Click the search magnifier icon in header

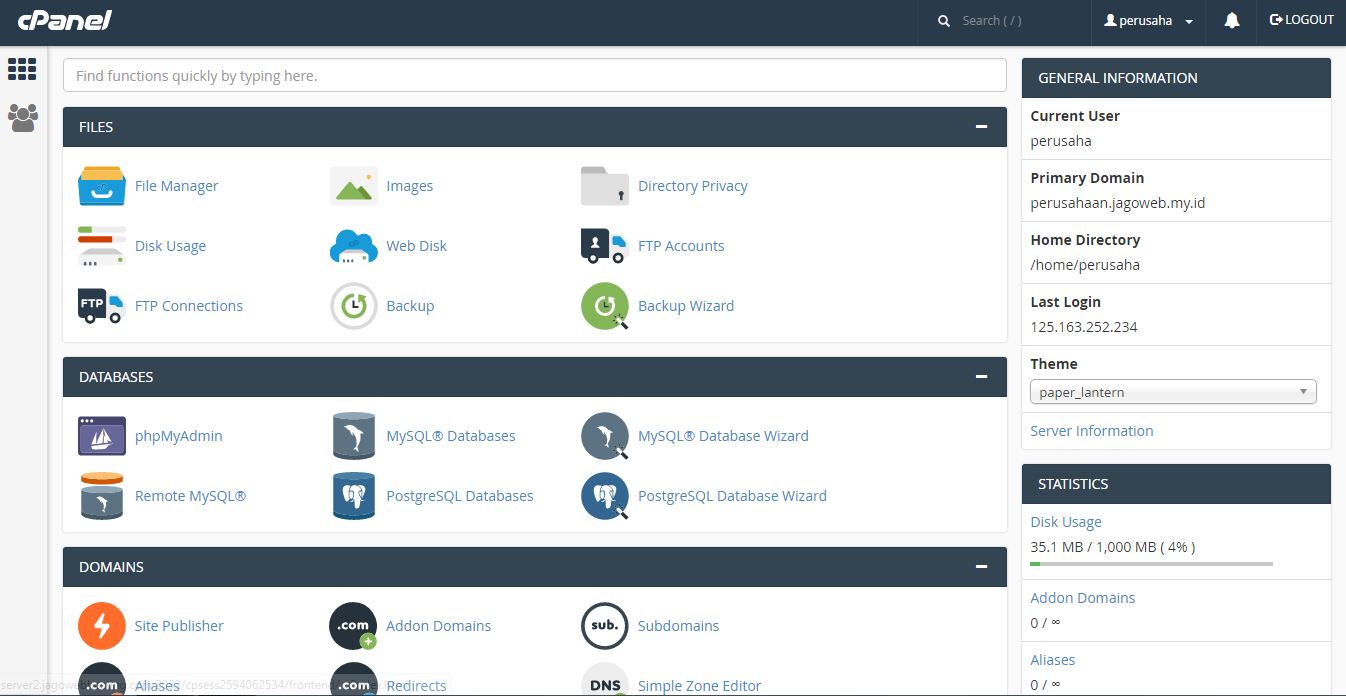click(944, 20)
